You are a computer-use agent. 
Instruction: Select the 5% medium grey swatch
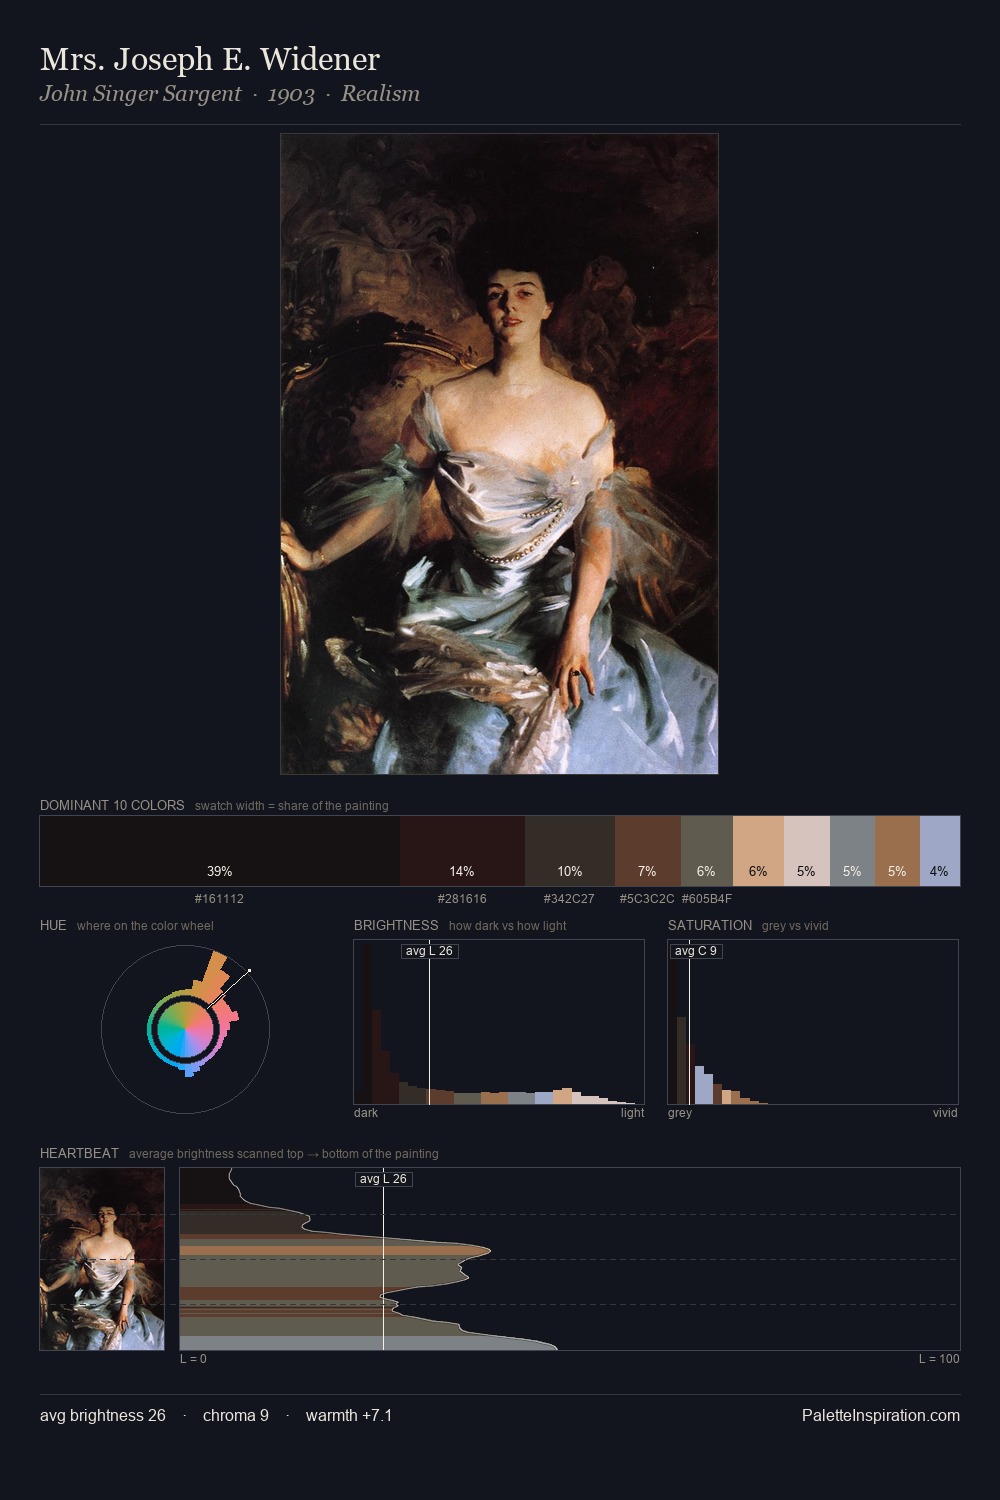[852, 851]
